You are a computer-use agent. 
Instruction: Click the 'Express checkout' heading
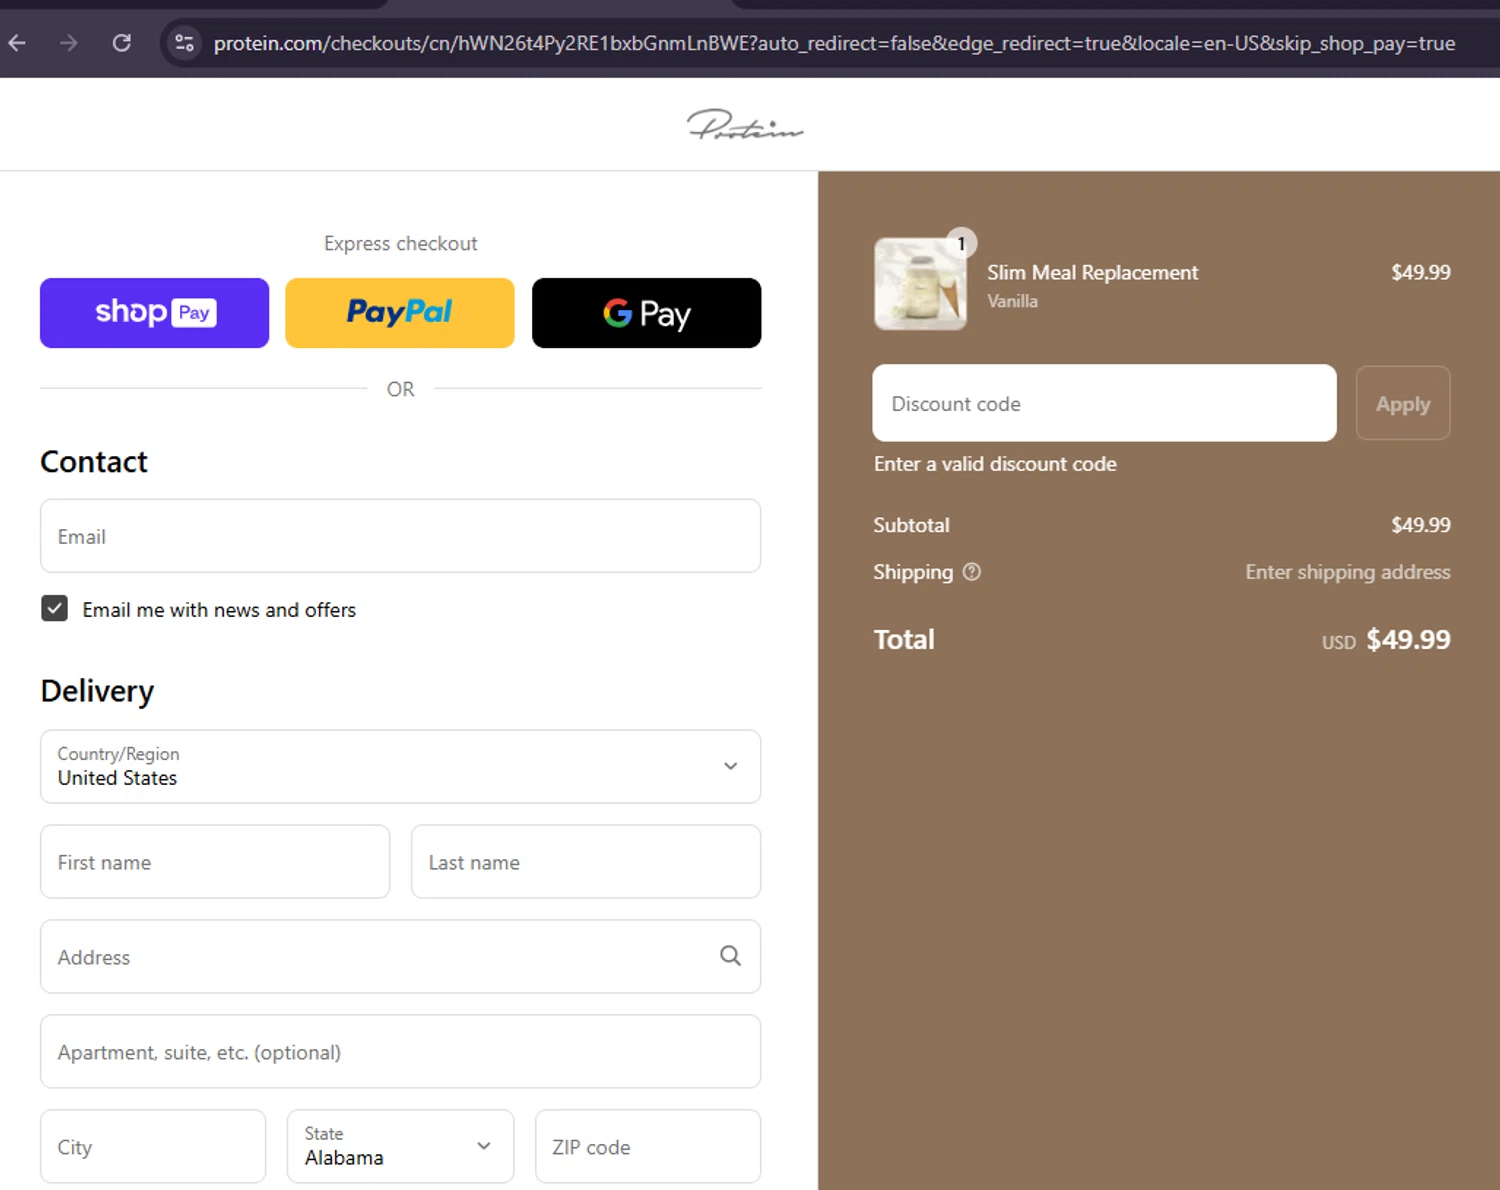pyautogui.click(x=400, y=244)
